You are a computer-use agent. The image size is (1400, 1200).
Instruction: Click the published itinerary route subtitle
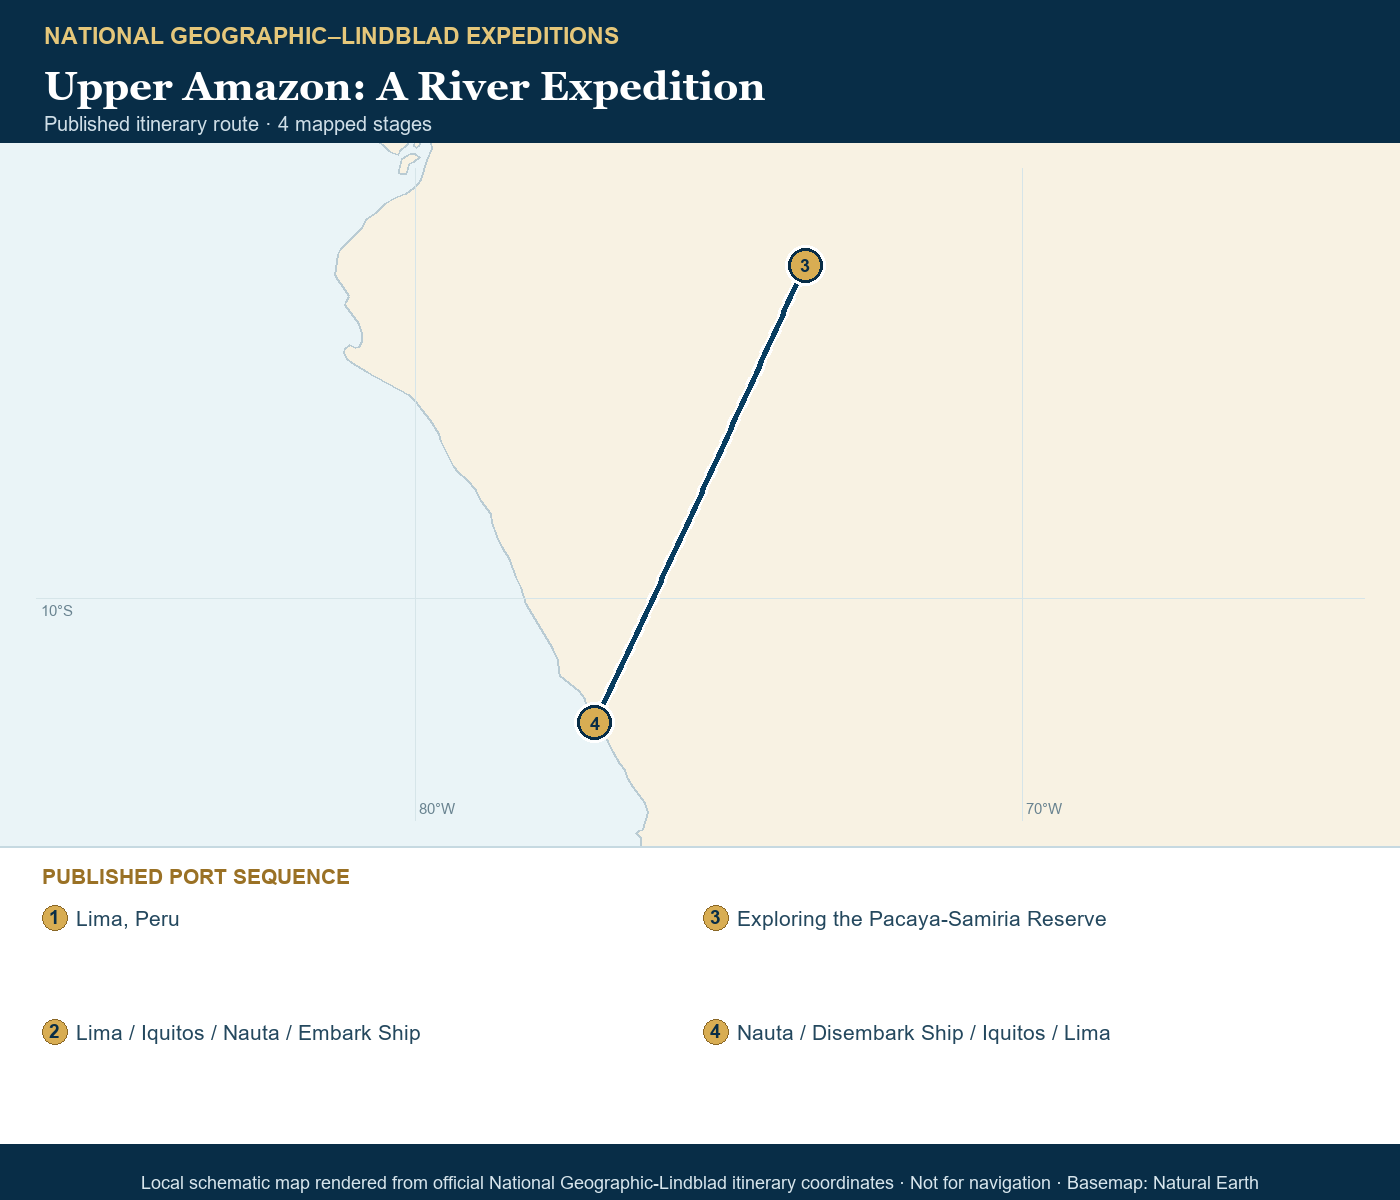click(x=238, y=124)
